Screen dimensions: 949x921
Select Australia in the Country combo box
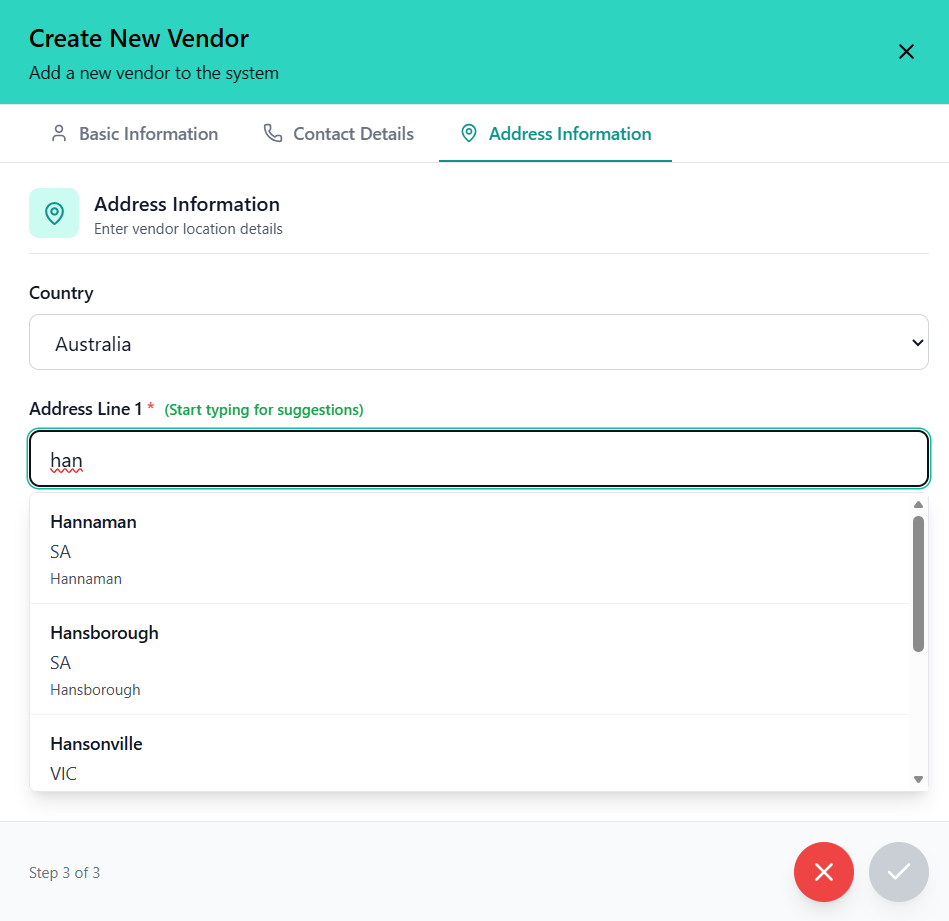point(478,342)
